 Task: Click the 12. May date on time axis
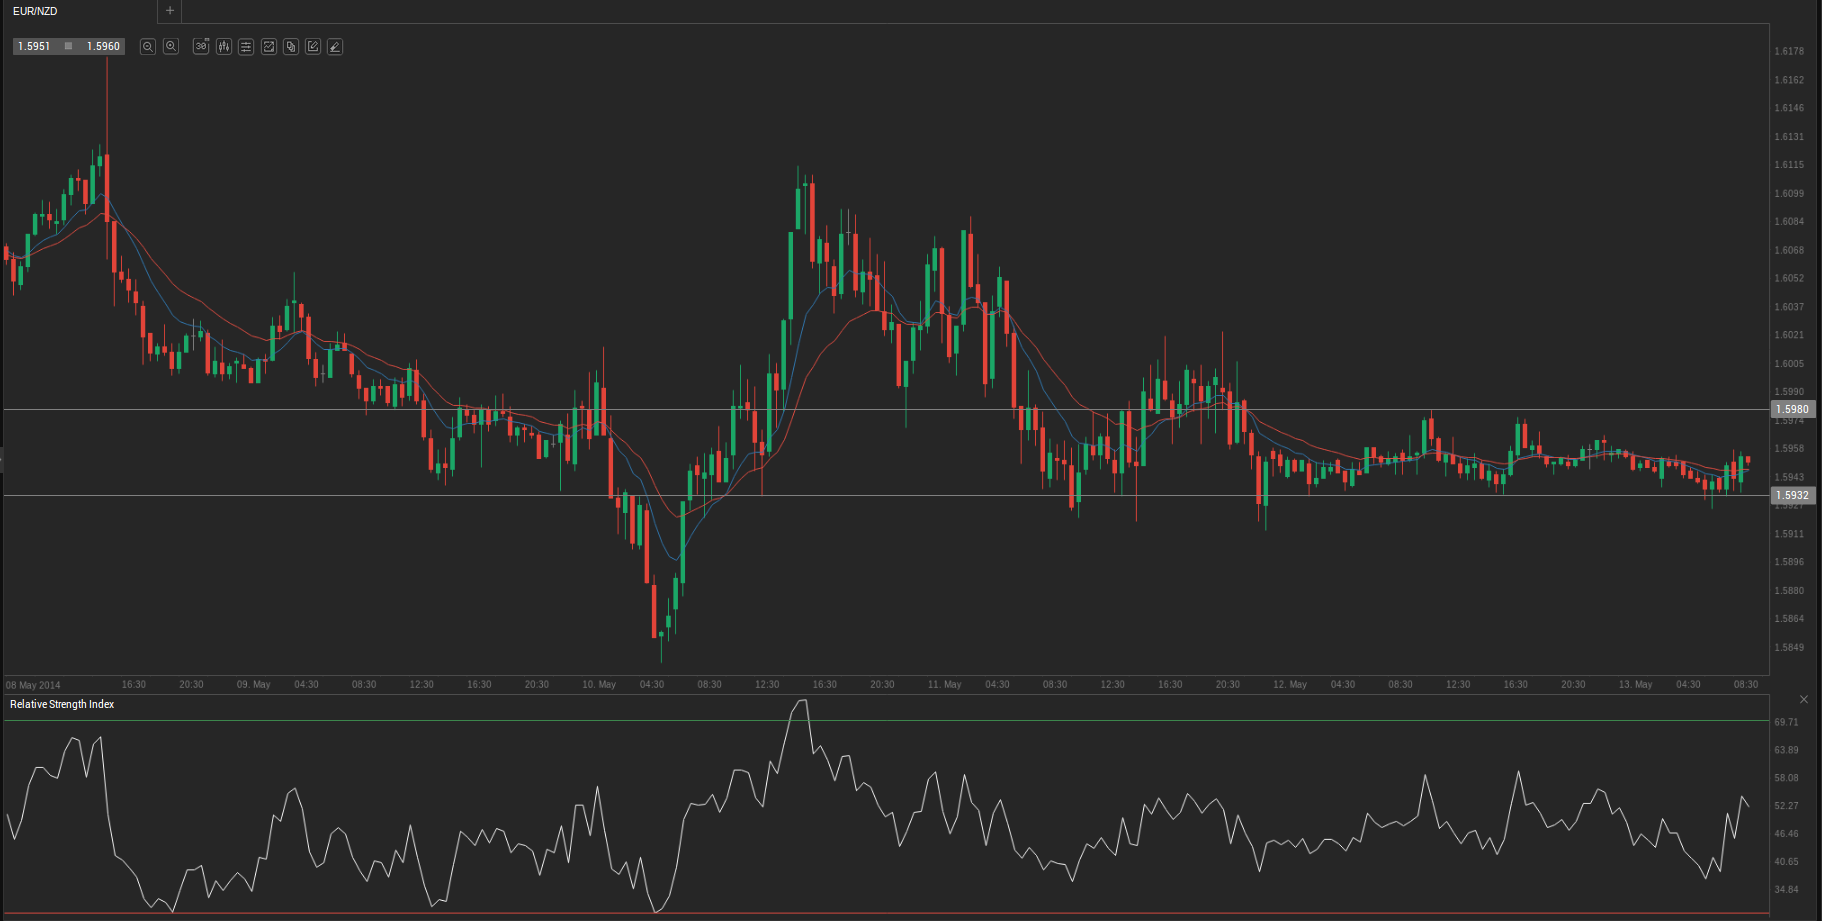coord(1290,685)
